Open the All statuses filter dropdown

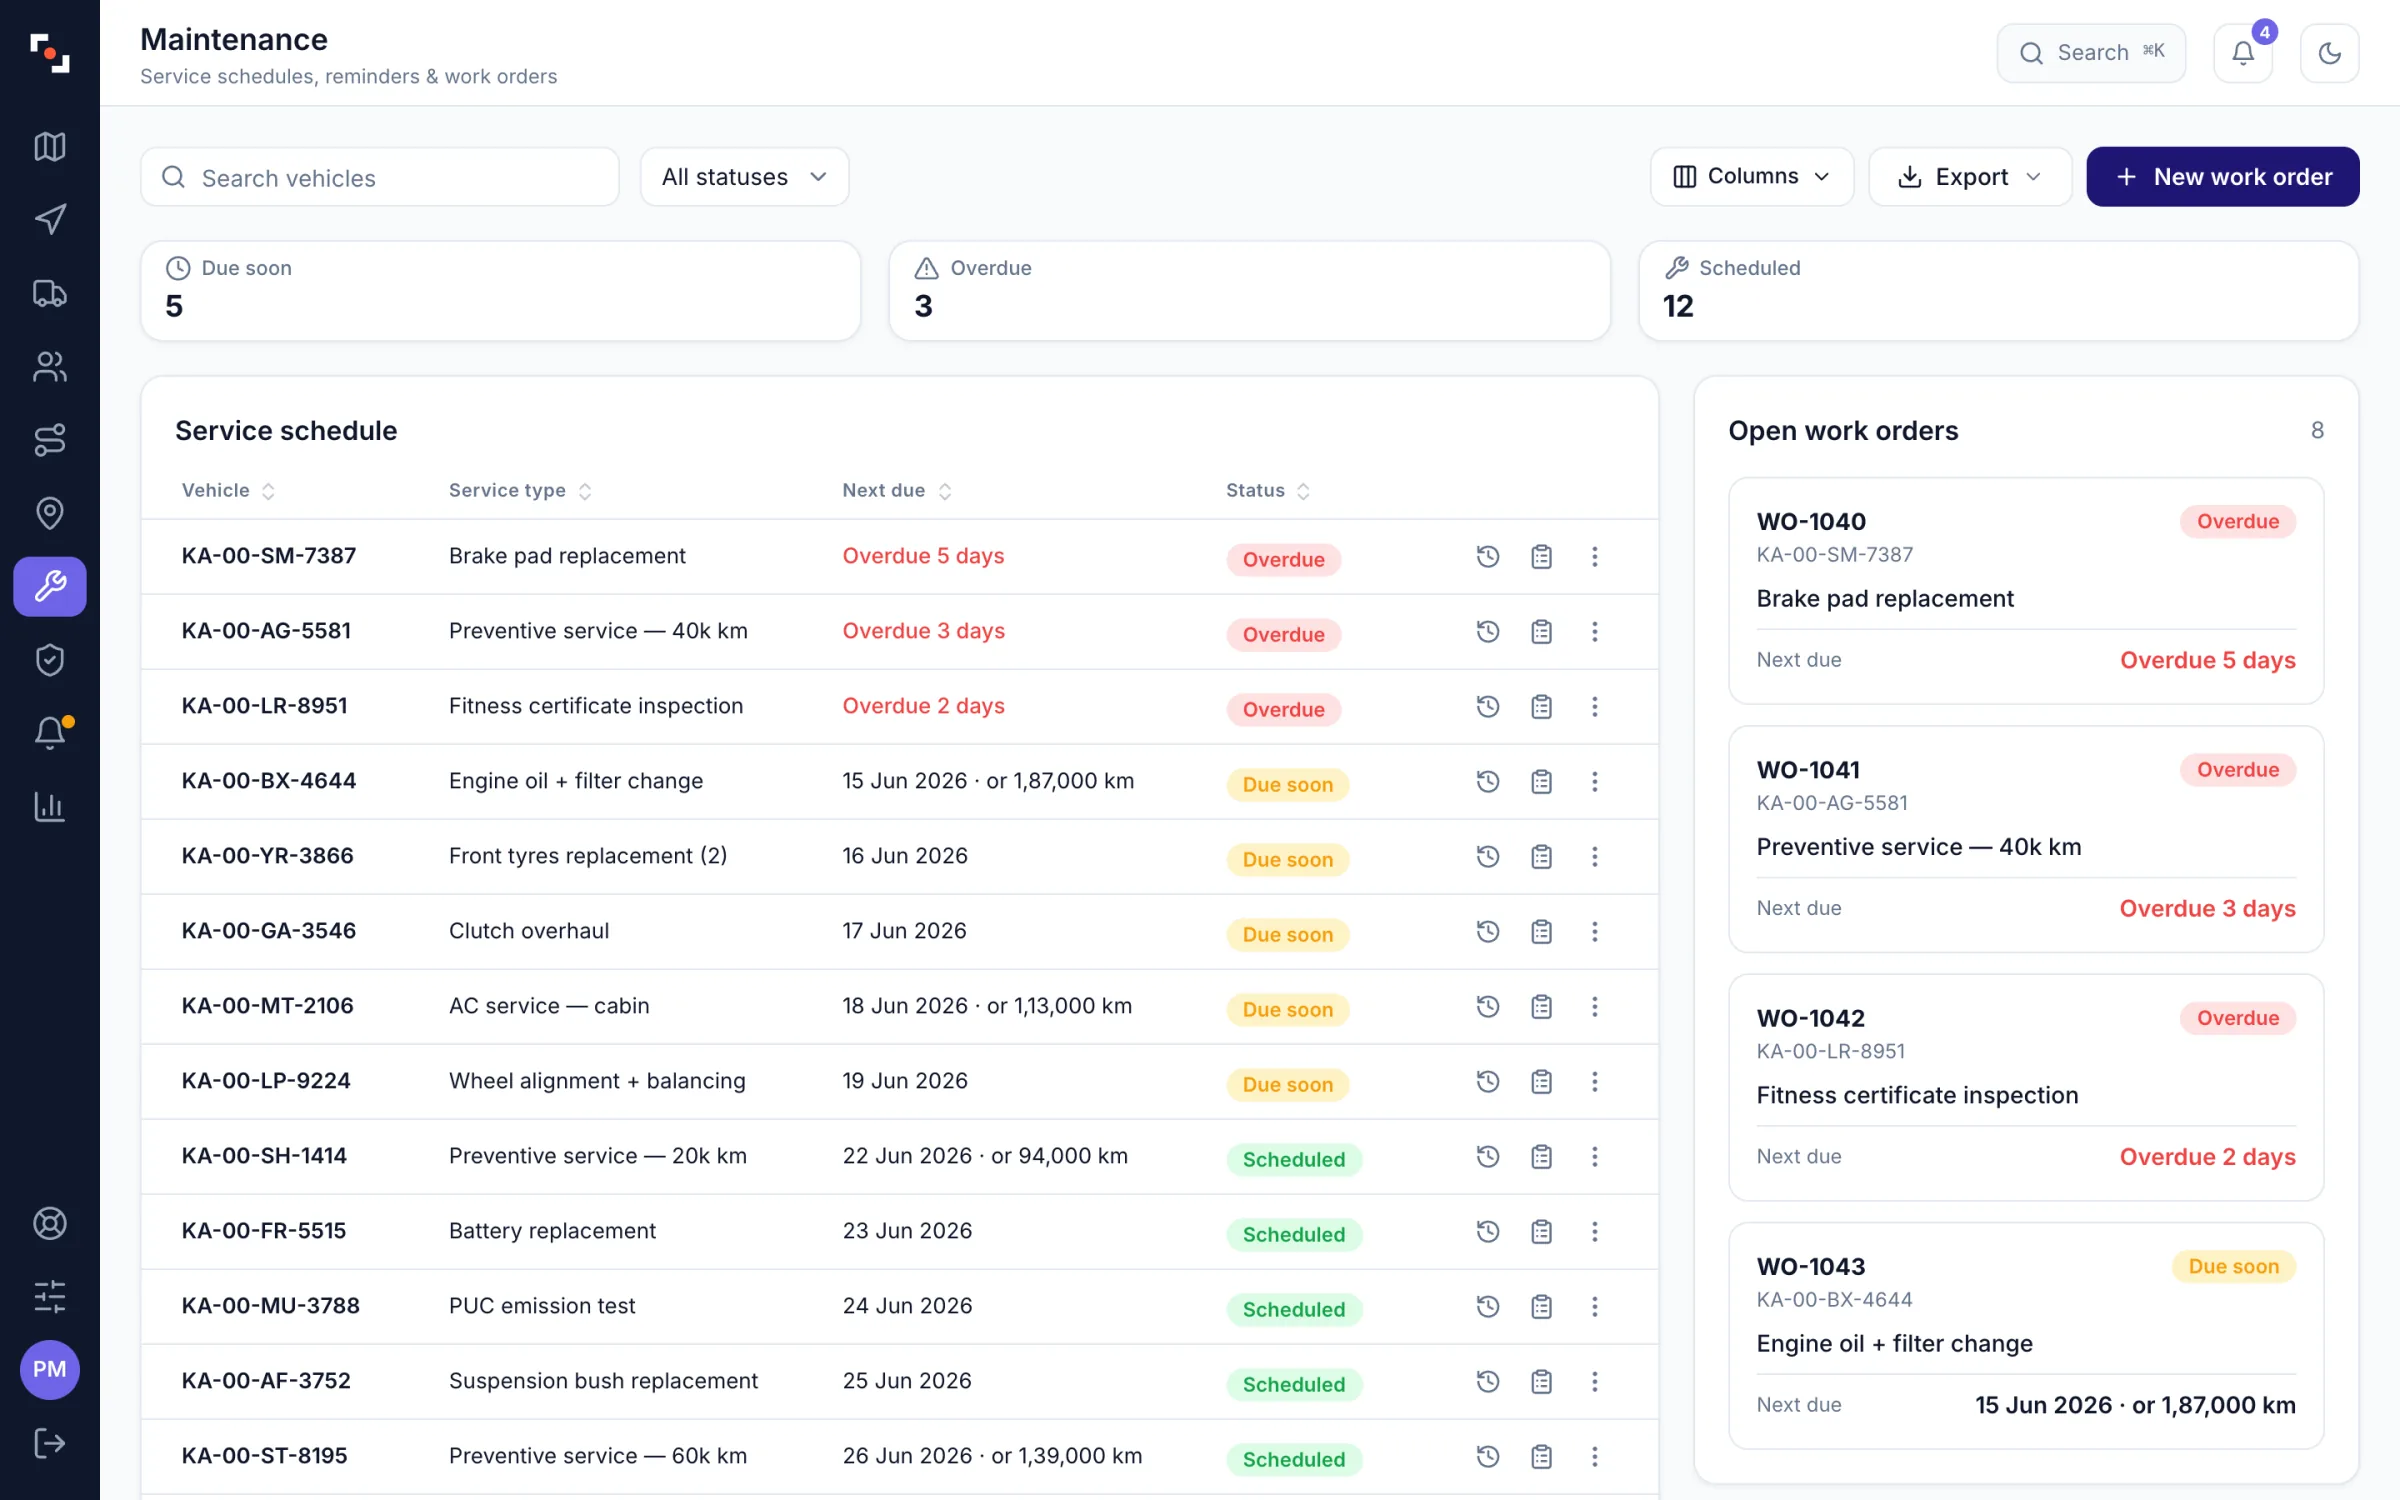click(x=744, y=177)
